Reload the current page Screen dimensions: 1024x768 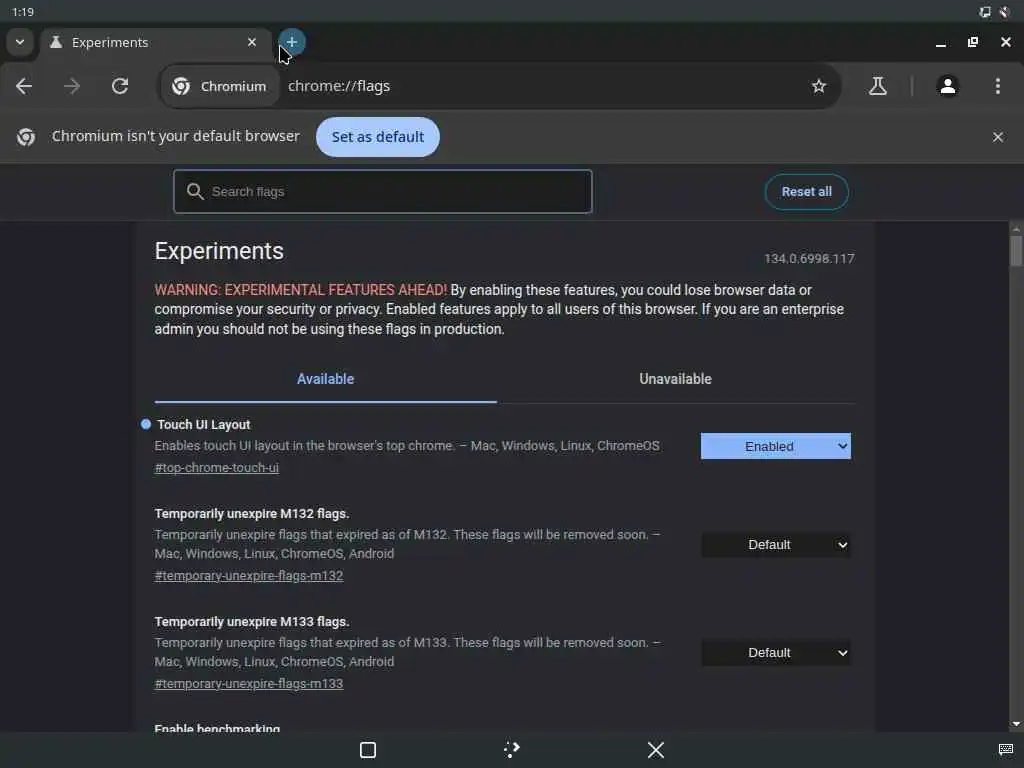coord(120,86)
